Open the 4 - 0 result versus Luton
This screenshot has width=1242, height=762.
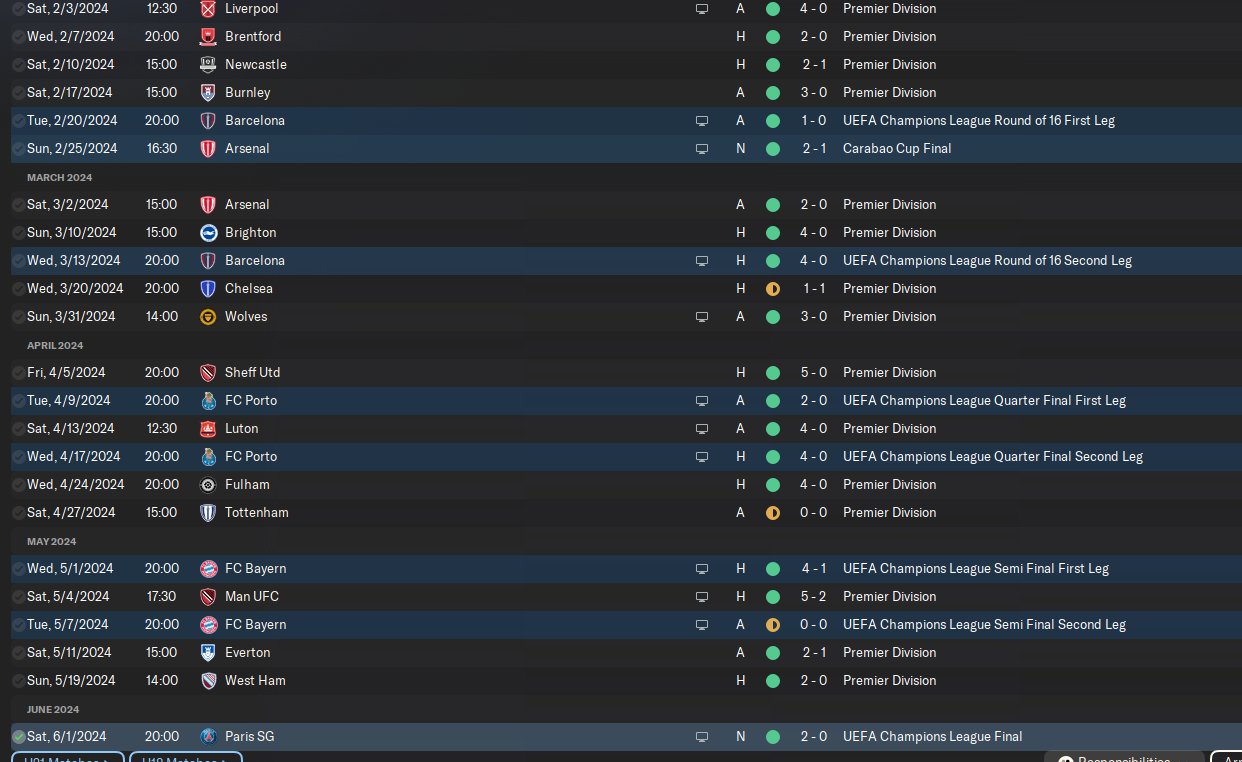pos(813,428)
